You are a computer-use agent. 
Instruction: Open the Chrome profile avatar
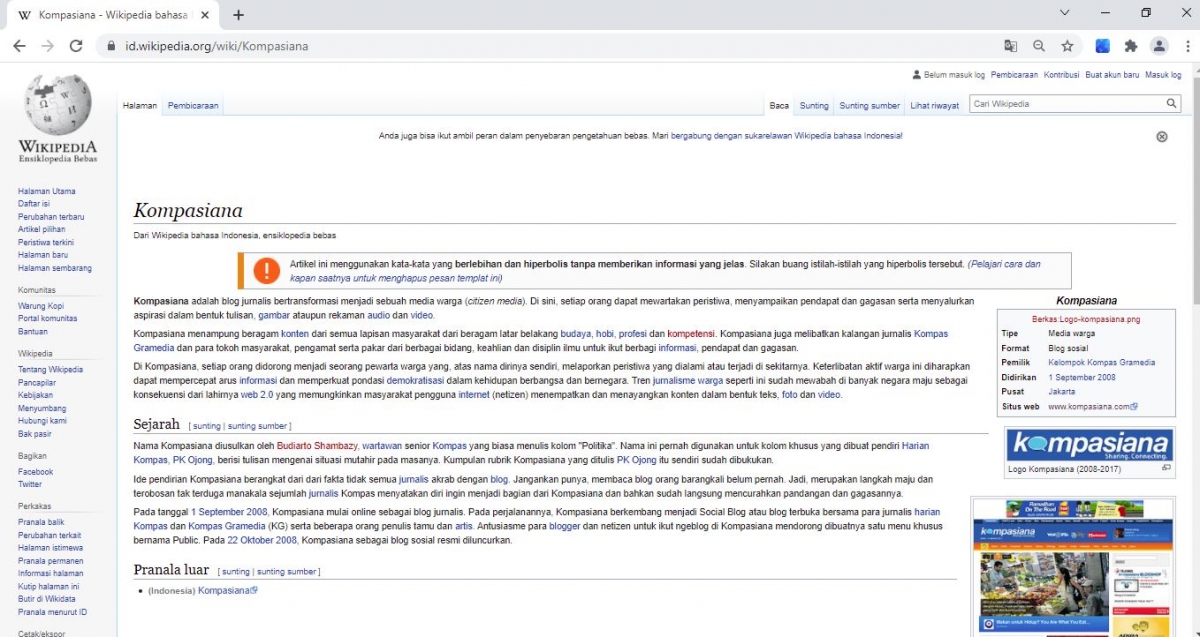pos(1159,46)
